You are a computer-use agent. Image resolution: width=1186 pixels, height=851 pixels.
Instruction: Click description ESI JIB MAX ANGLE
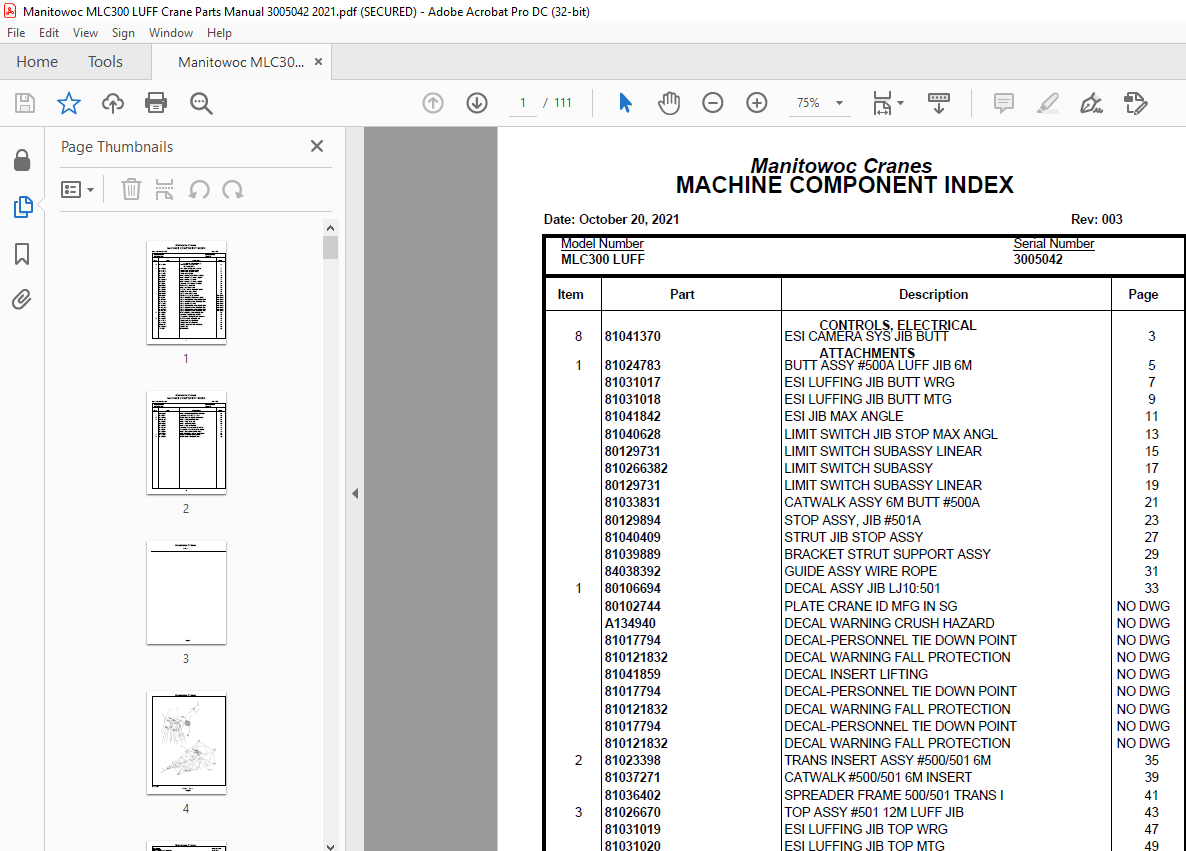click(x=843, y=416)
